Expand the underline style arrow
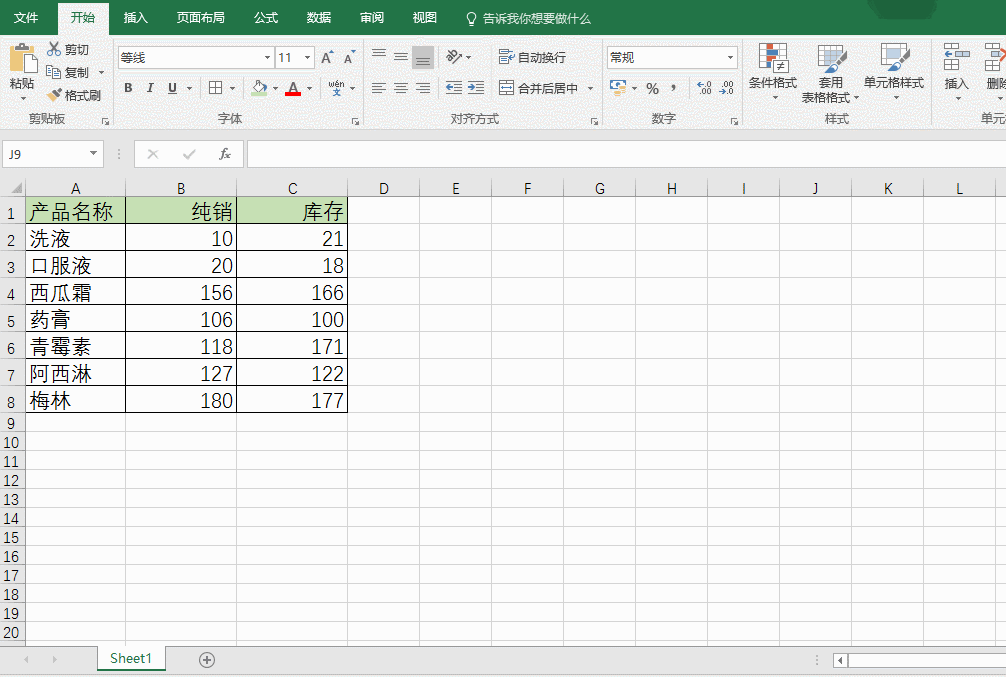1006x677 pixels. (189, 89)
